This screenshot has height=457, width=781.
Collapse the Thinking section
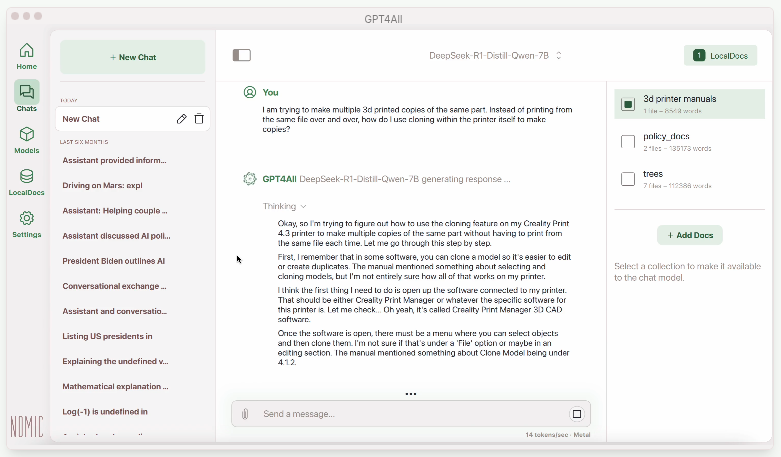click(285, 206)
